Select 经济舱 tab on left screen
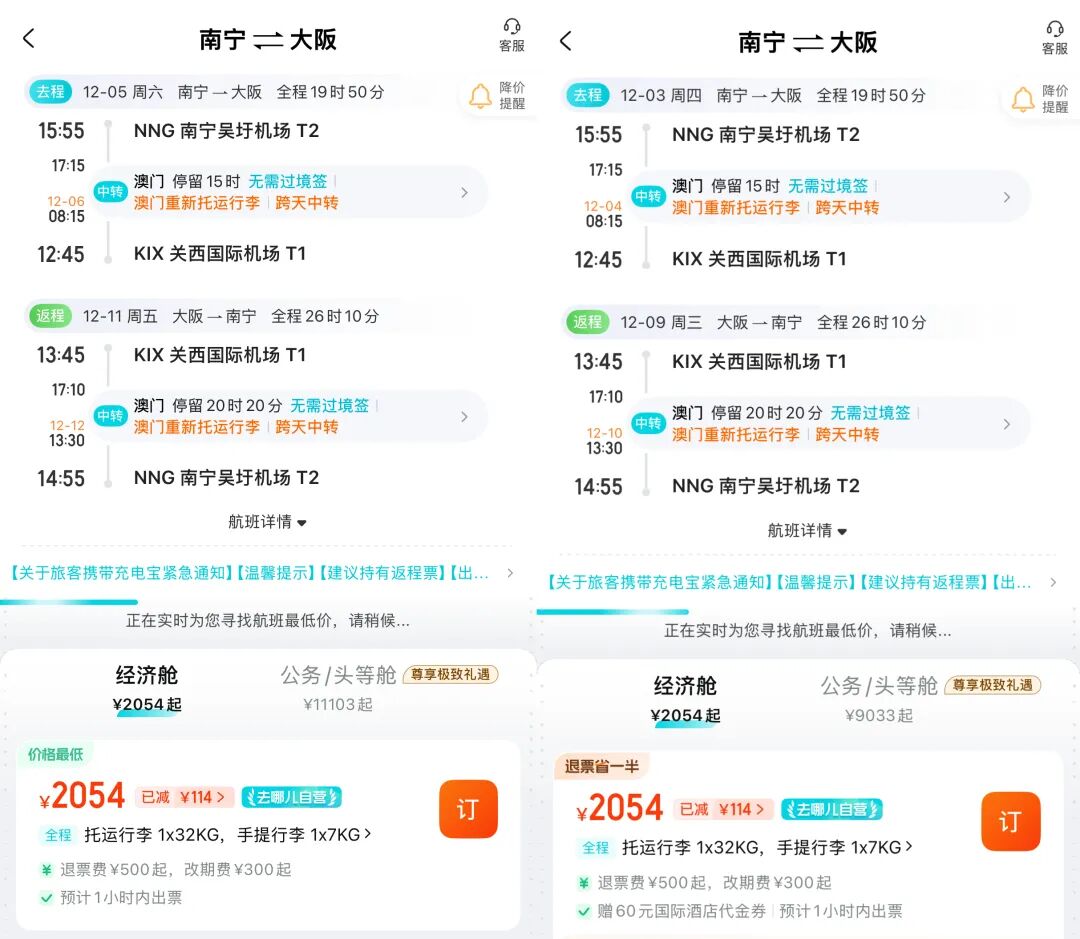The image size is (1080, 939). pyautogui.click(x=147, y=688)
